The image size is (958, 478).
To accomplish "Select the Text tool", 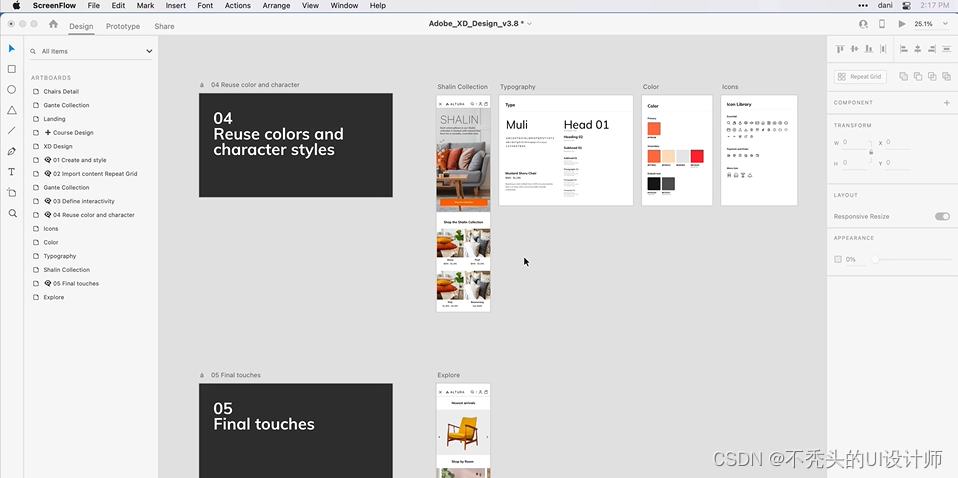I will point(12,172).
